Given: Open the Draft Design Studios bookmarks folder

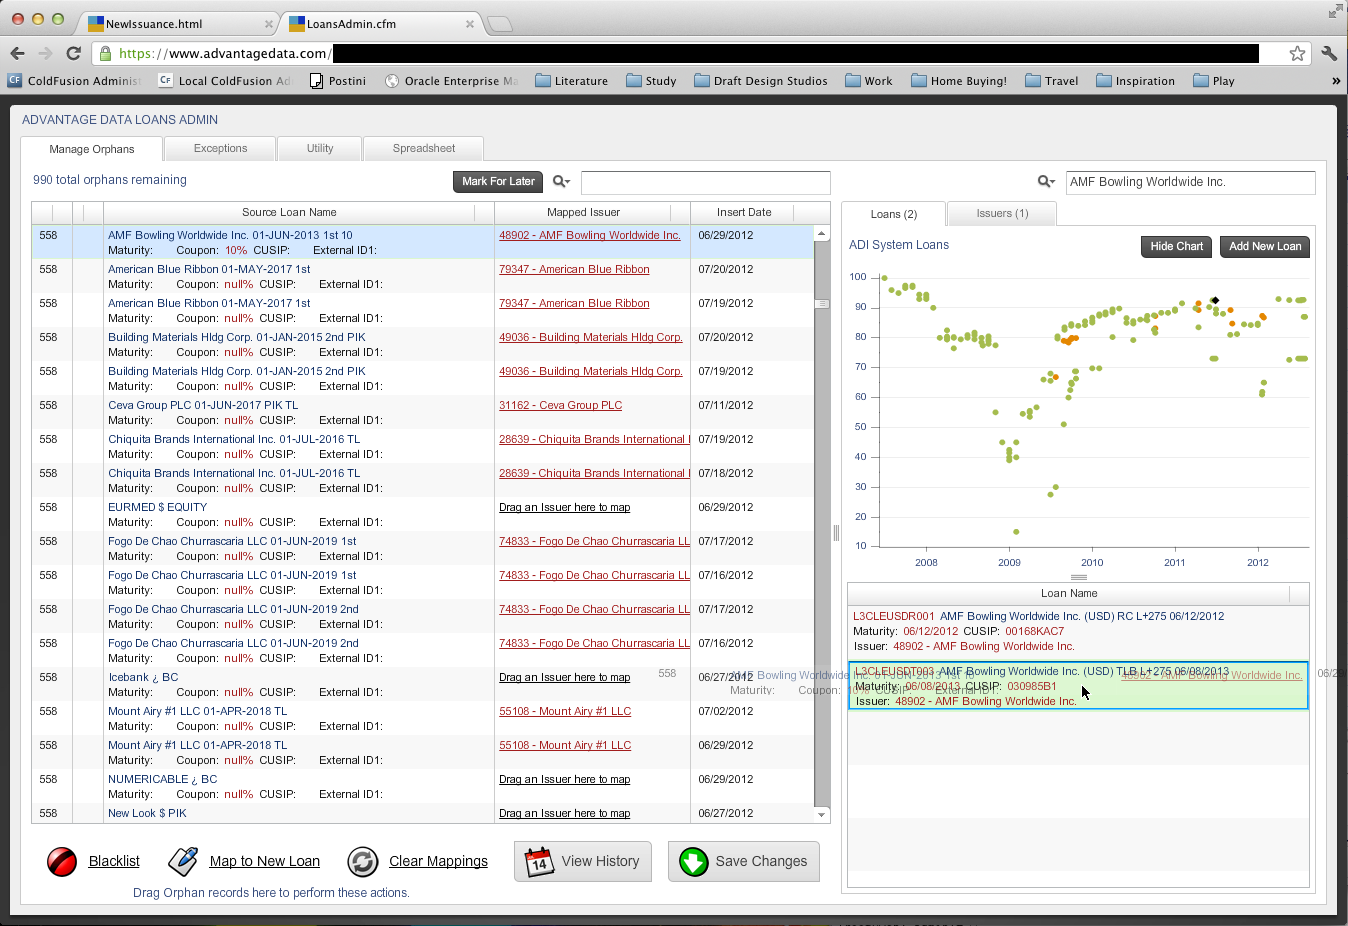Looking at the screenshot, I should [761, 81].
